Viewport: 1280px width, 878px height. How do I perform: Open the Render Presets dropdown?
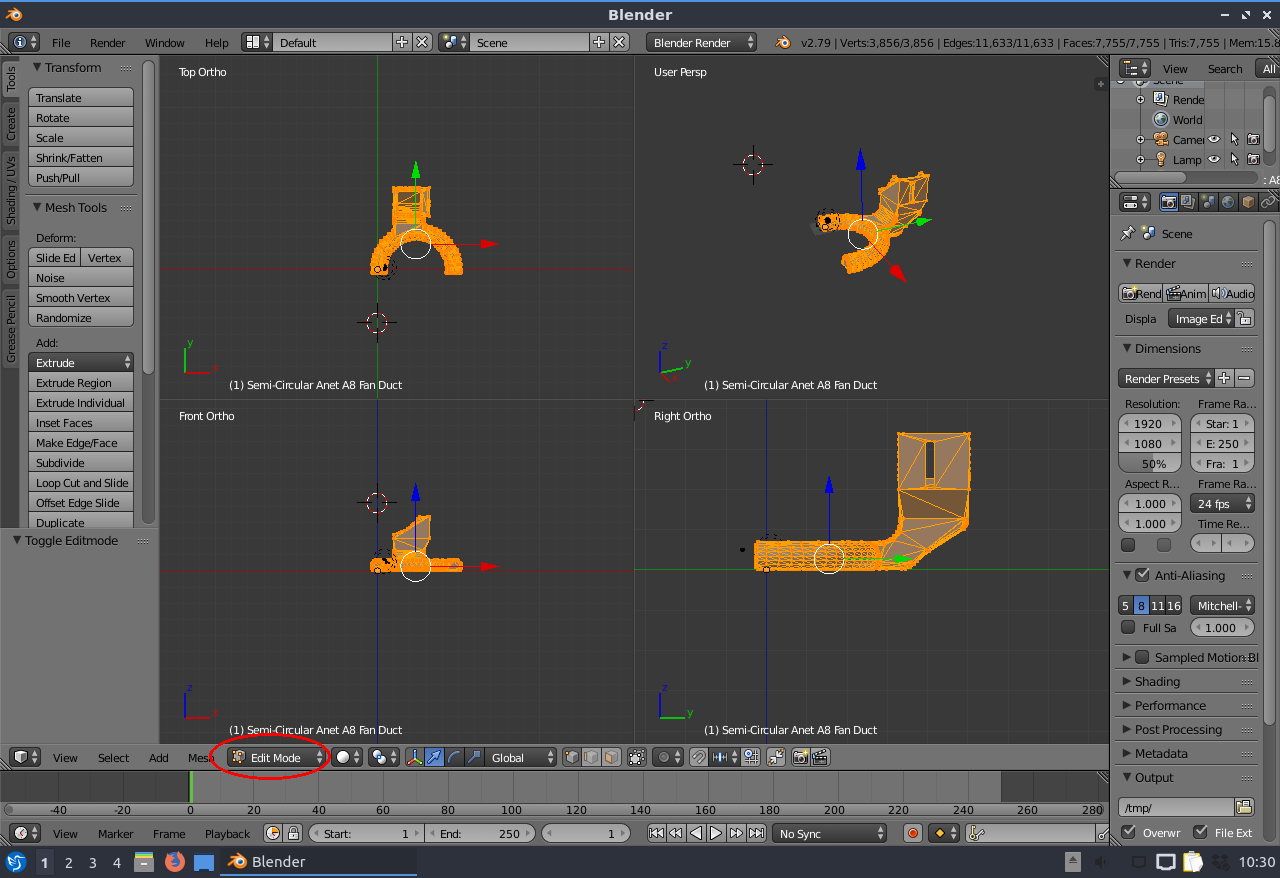coord(1166,379)
